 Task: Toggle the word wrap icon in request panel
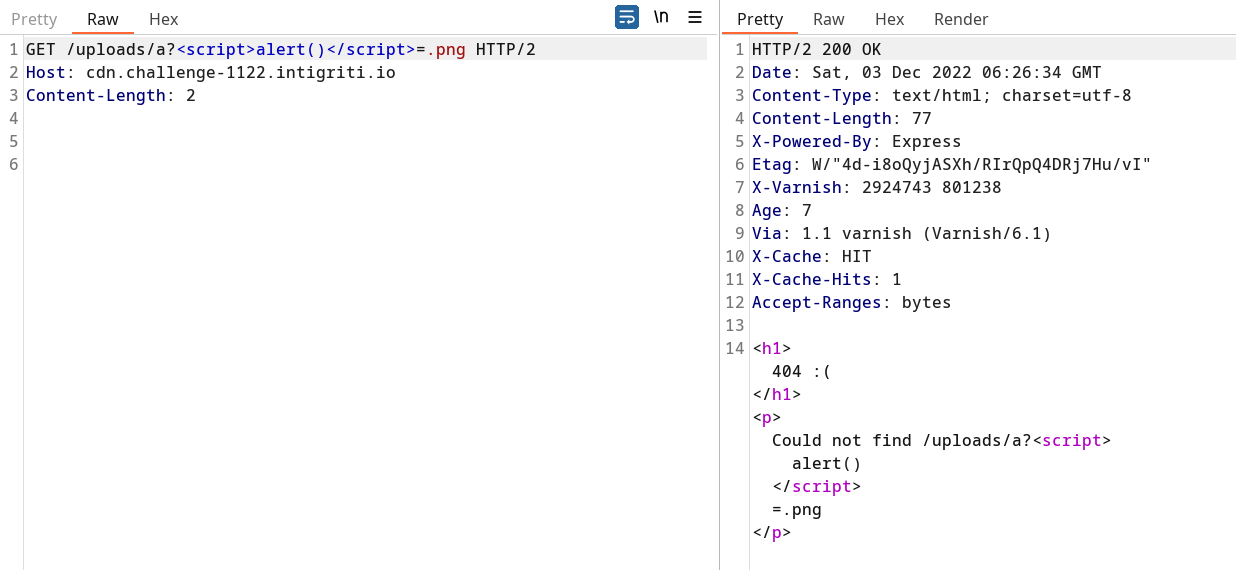click(x=627, y=17)
